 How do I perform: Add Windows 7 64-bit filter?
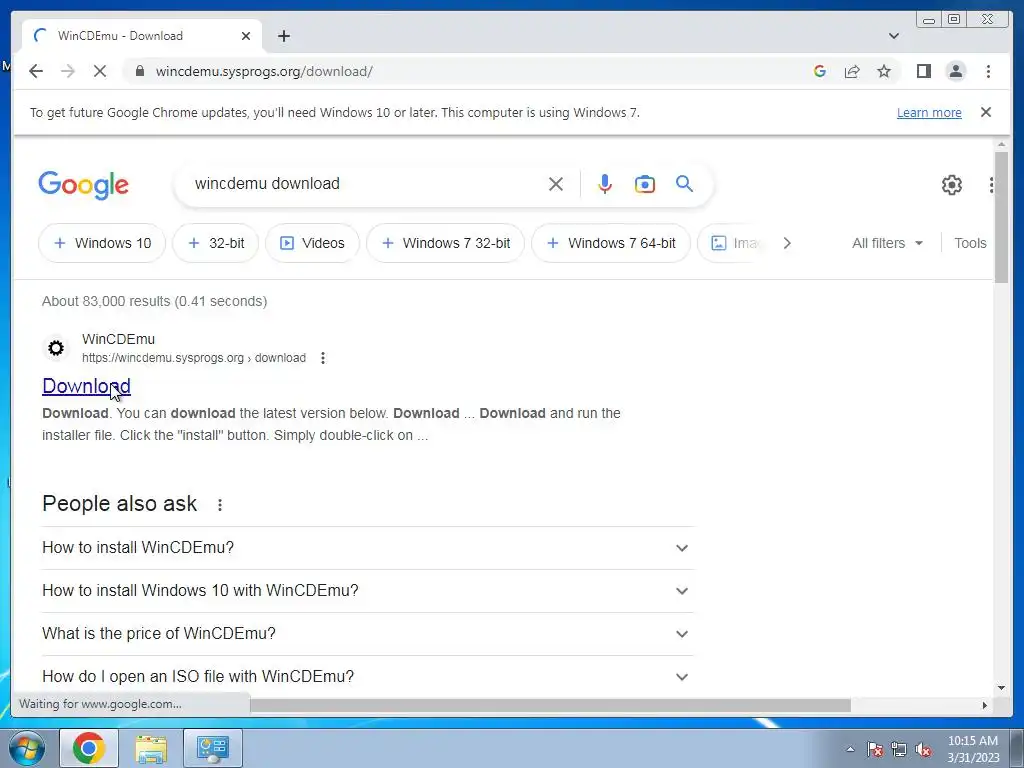tap(611, 243)
